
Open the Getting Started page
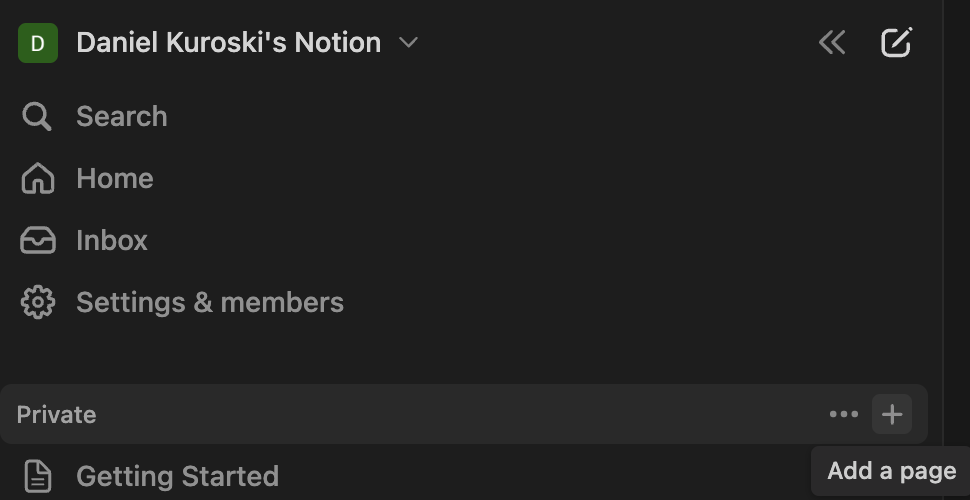click(x=177, y=476)
